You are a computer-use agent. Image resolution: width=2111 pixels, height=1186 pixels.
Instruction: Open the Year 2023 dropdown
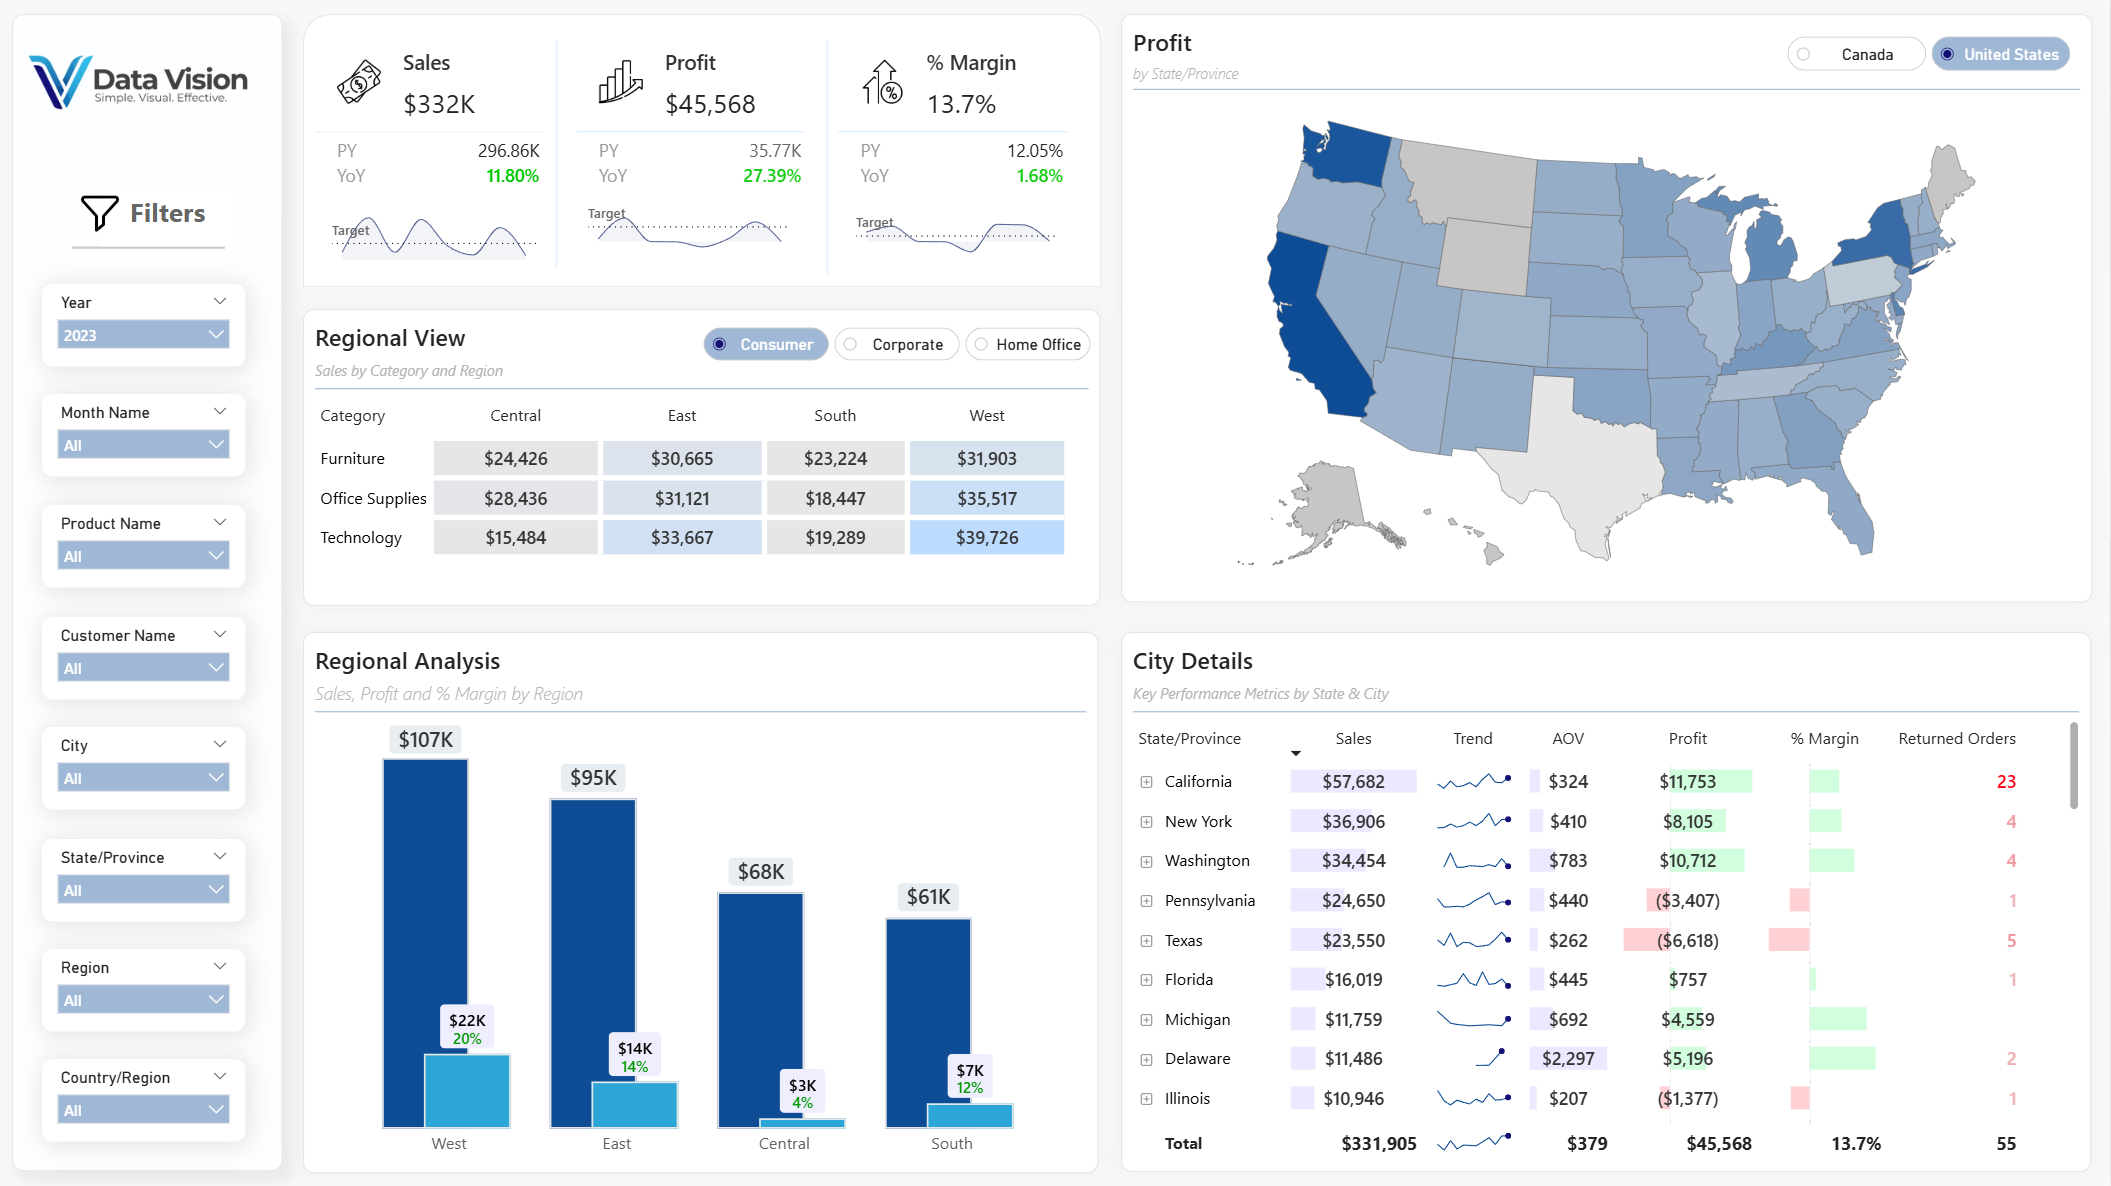144,335
